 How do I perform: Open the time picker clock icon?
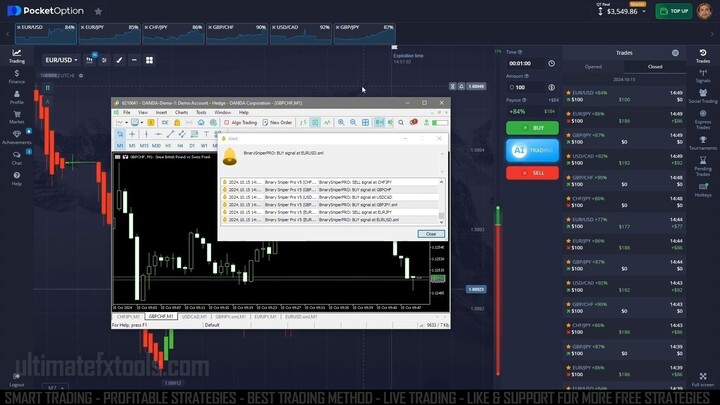551,63
